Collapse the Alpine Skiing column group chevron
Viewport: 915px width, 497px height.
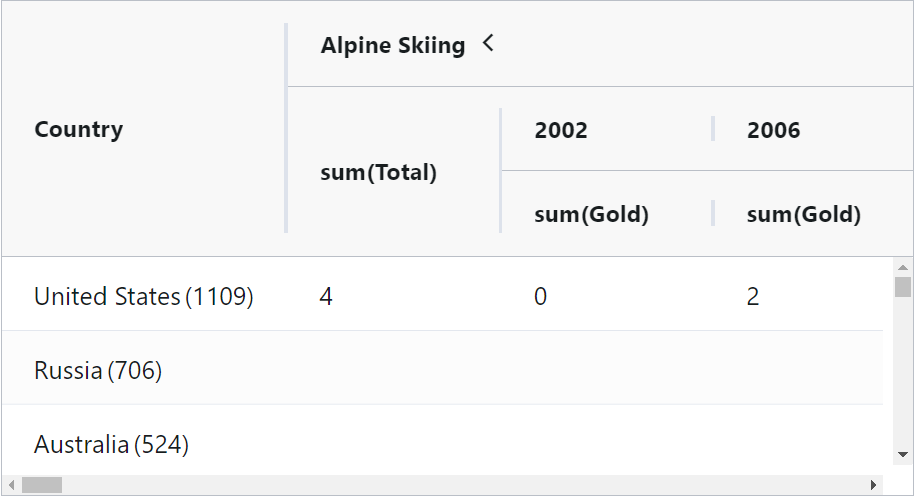click(x=488, y=44)
